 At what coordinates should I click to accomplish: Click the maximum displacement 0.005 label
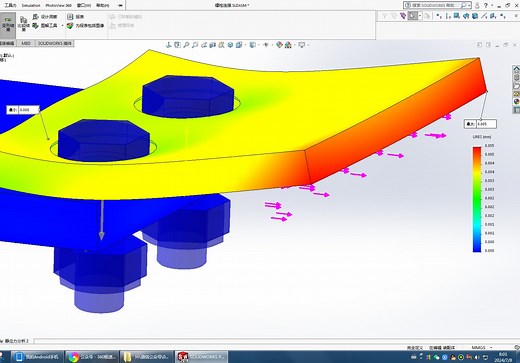(480, 124)
